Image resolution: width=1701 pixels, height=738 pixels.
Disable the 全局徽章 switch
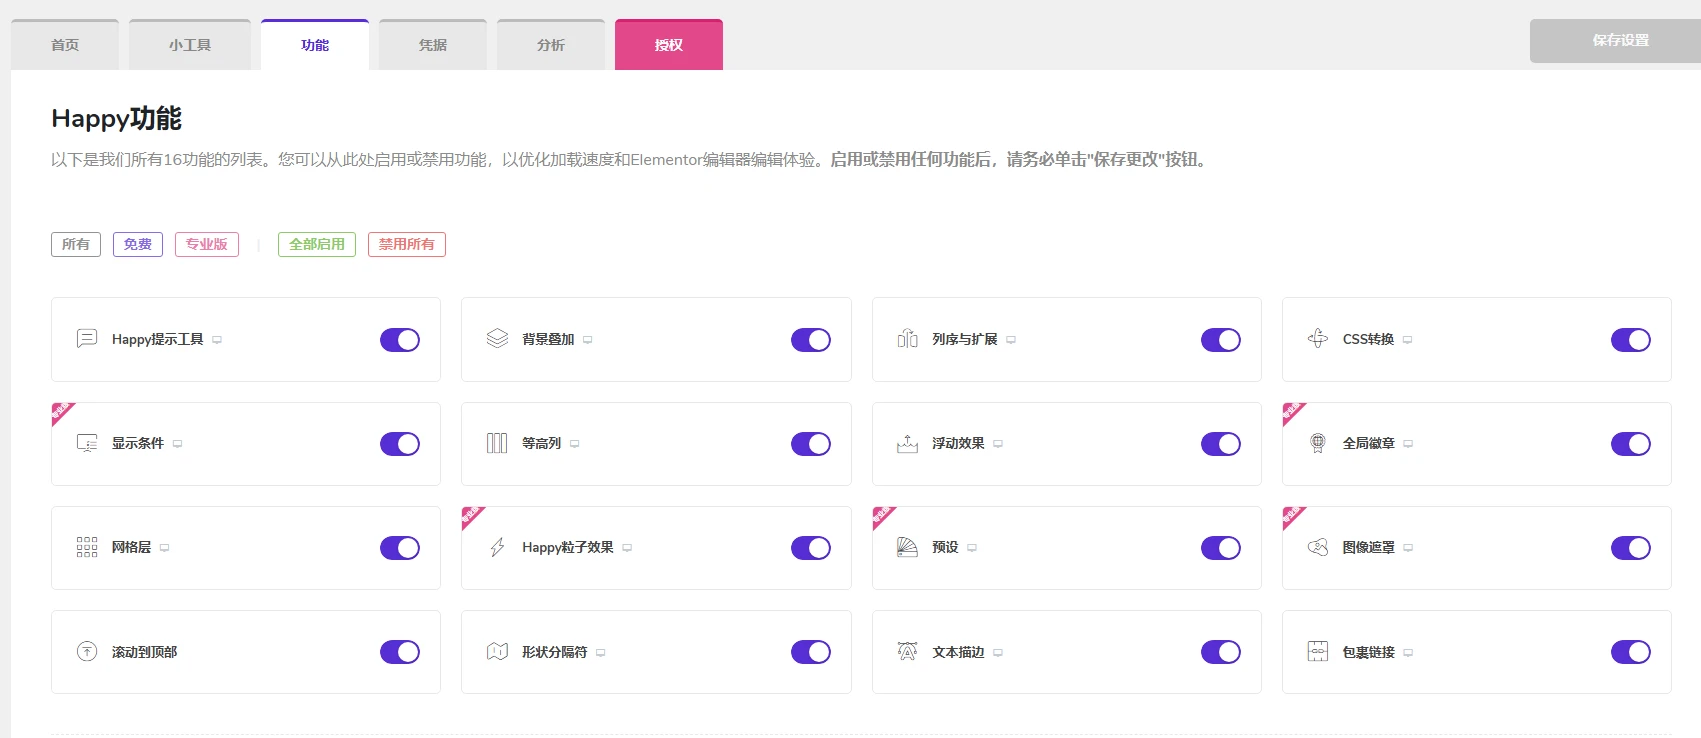[x=1631, y=444]
